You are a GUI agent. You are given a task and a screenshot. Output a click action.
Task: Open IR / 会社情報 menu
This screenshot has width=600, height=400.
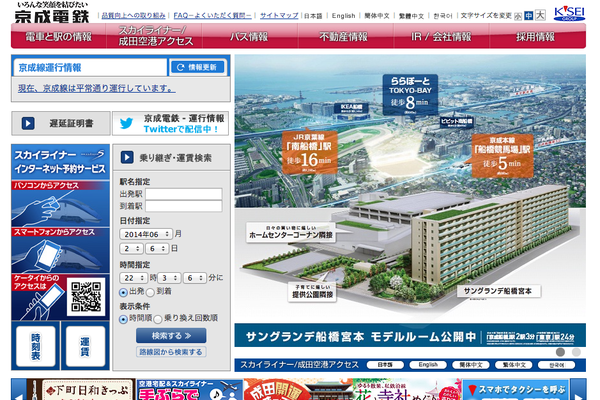pyautogui.click(x=442, y=36)
